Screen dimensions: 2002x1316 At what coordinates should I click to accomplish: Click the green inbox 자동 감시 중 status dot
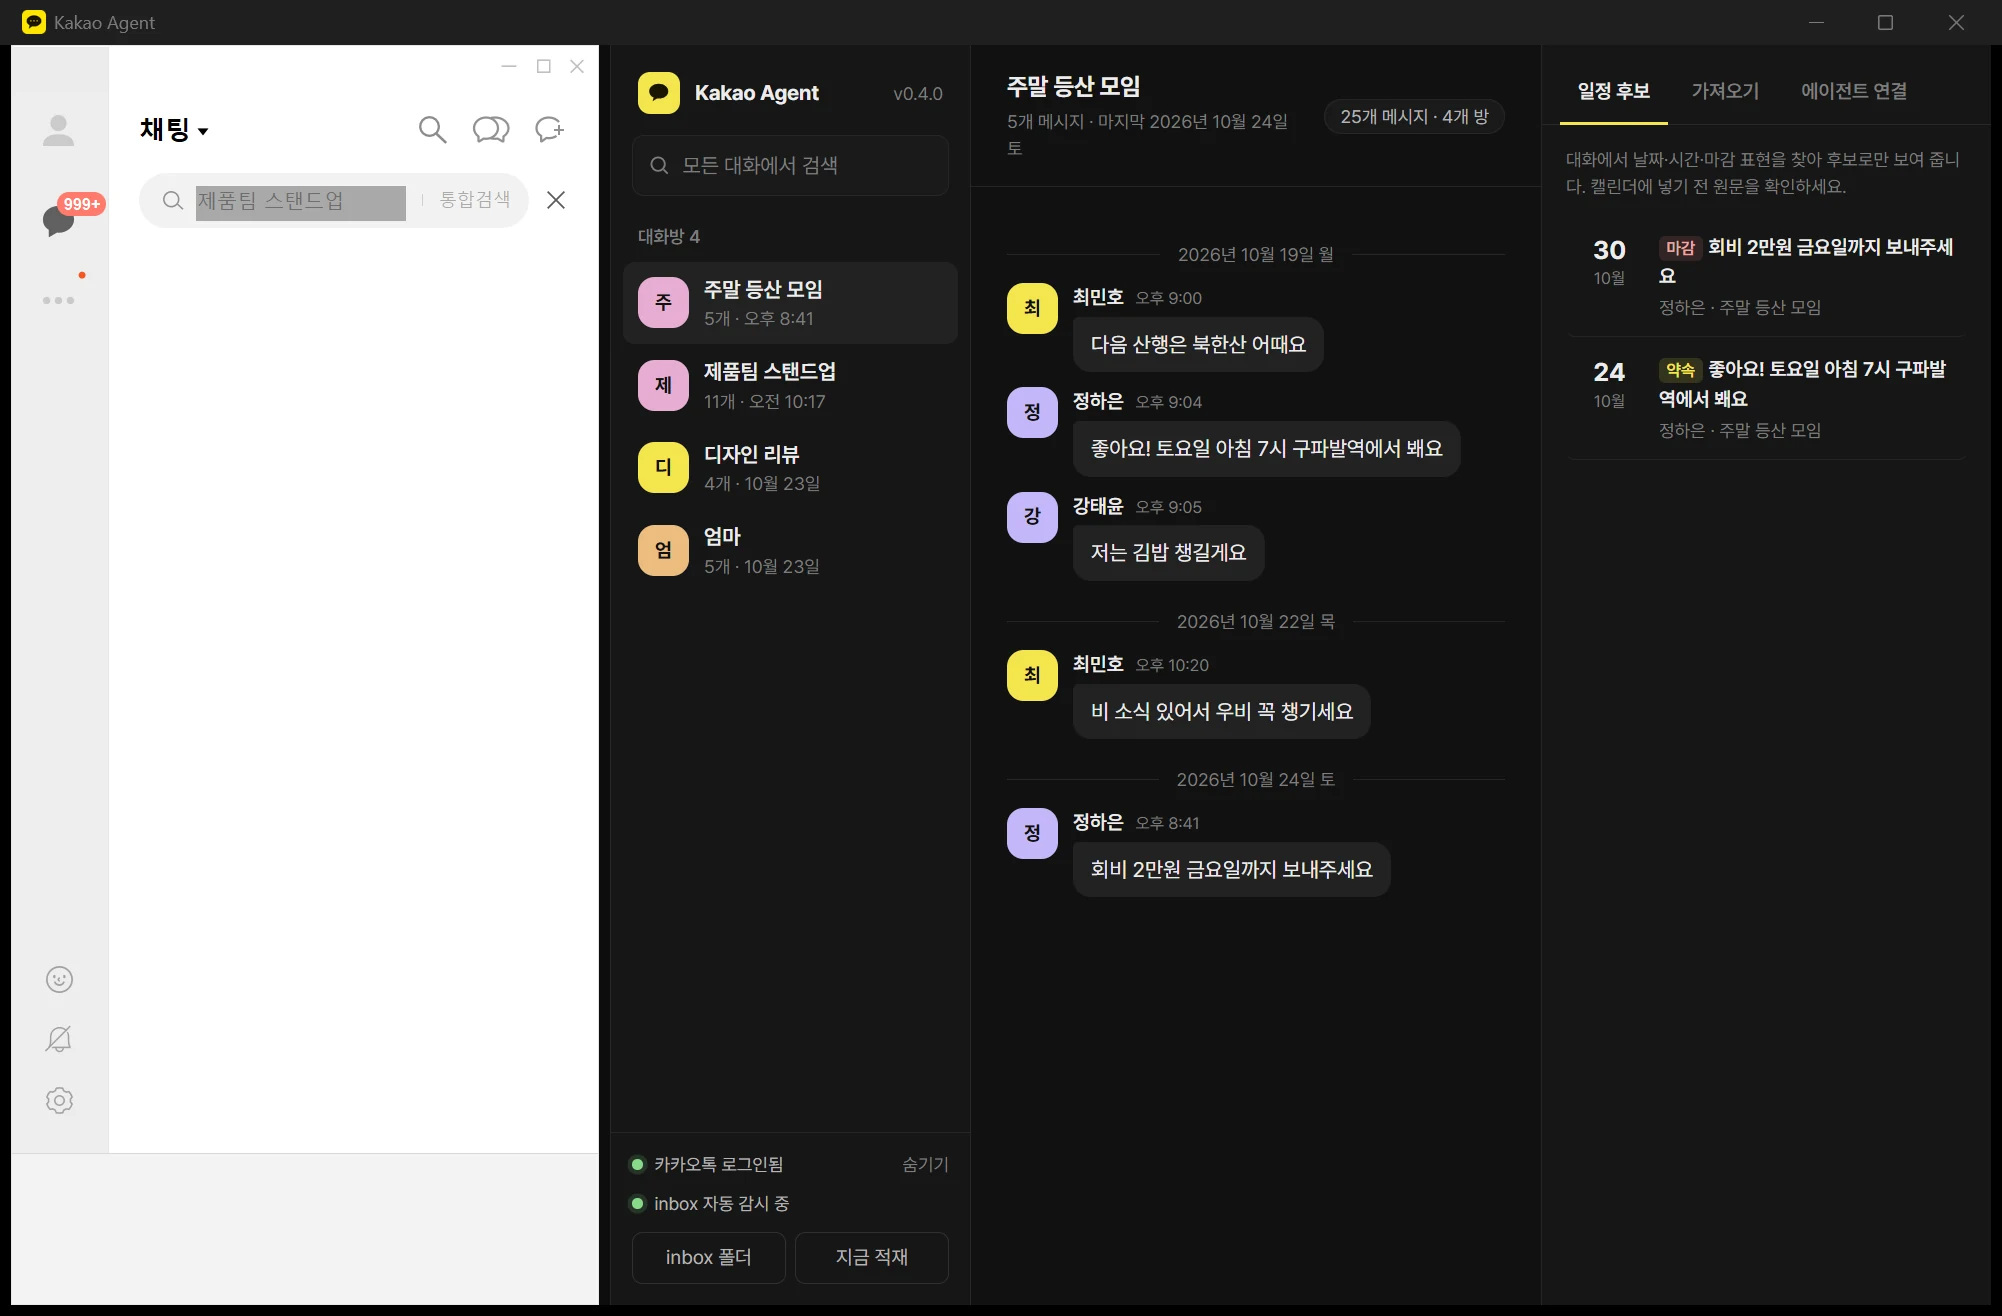click(637, 1203)
